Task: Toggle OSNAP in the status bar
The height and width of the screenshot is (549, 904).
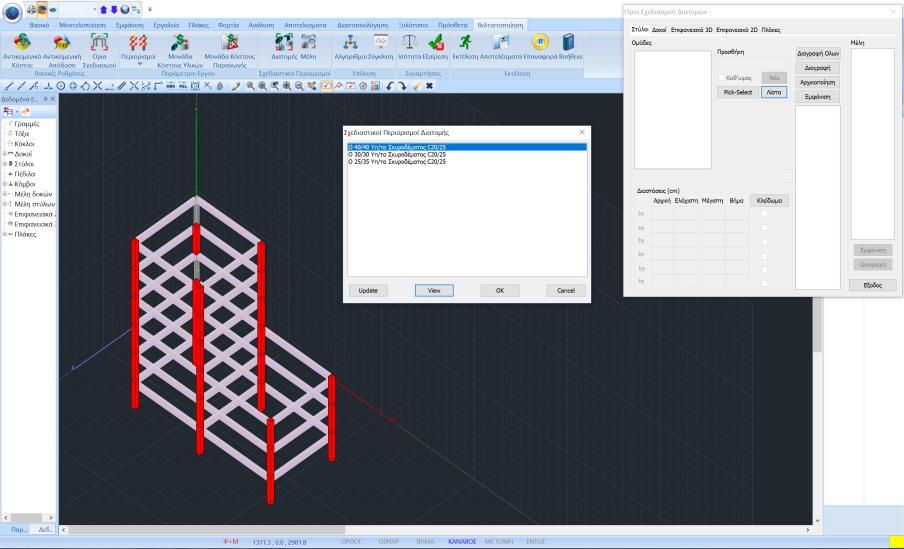Action: 389,542
